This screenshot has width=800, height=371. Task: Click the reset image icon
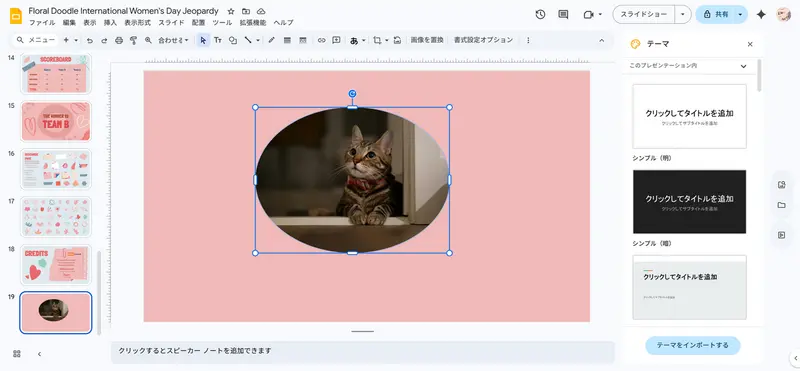tap(397, 40)
